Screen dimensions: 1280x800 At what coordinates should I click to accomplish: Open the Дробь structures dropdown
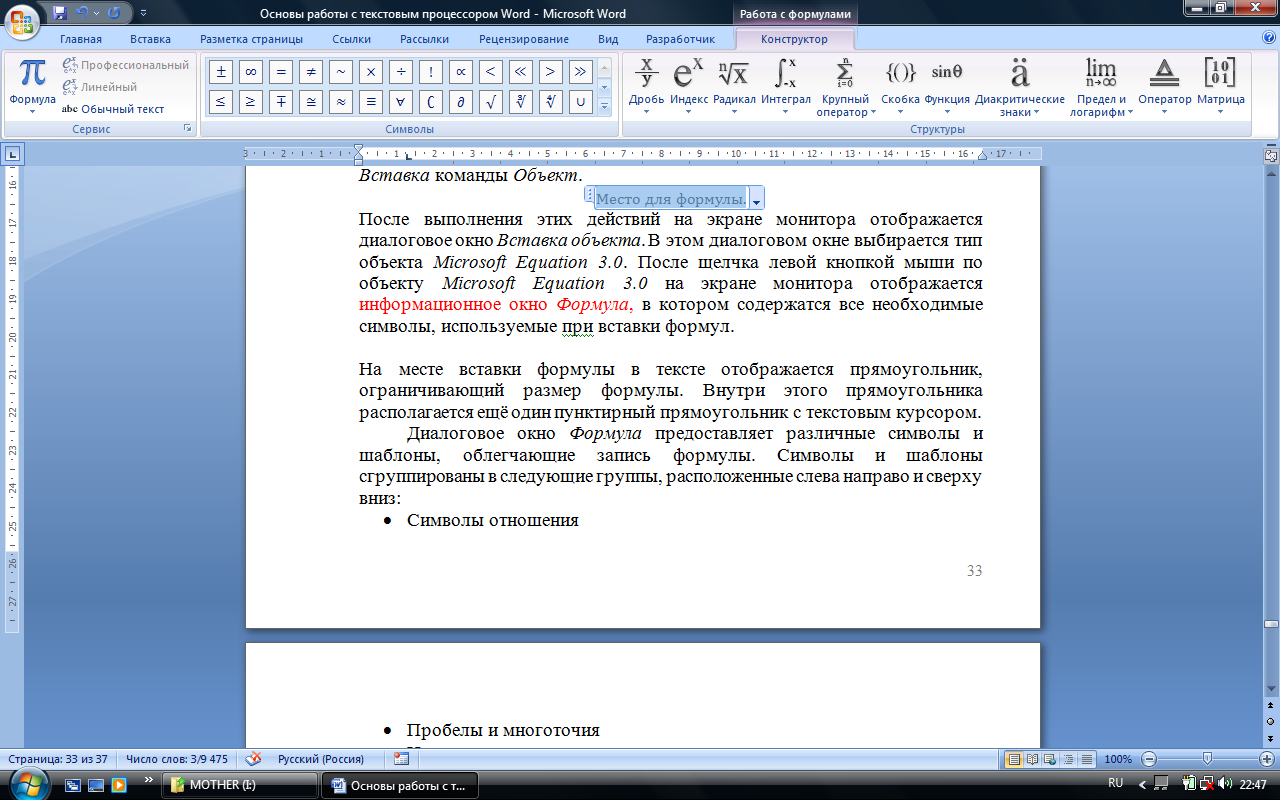click(646, 88)
